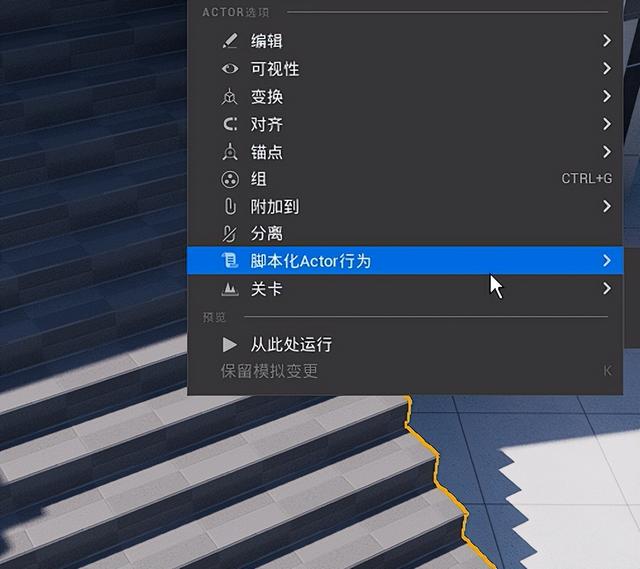Click the pencil icon beside 编辑
The image size is (640, 569).
coord(230,41)
